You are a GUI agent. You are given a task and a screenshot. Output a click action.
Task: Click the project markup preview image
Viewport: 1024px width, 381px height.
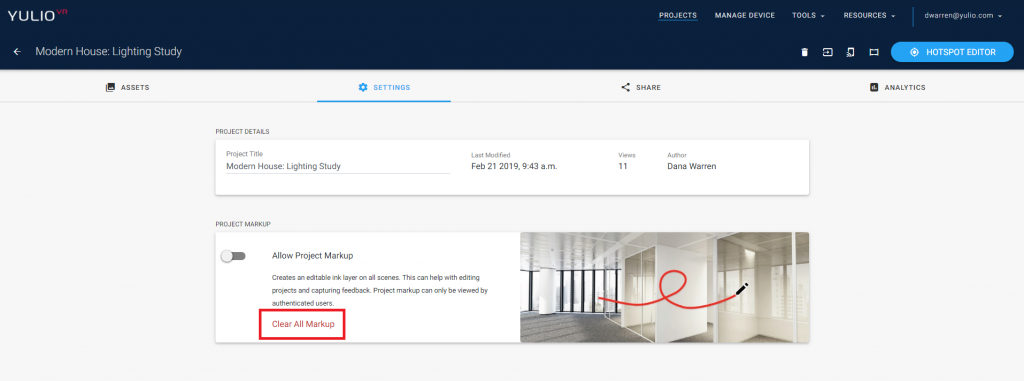pos(665,287)
